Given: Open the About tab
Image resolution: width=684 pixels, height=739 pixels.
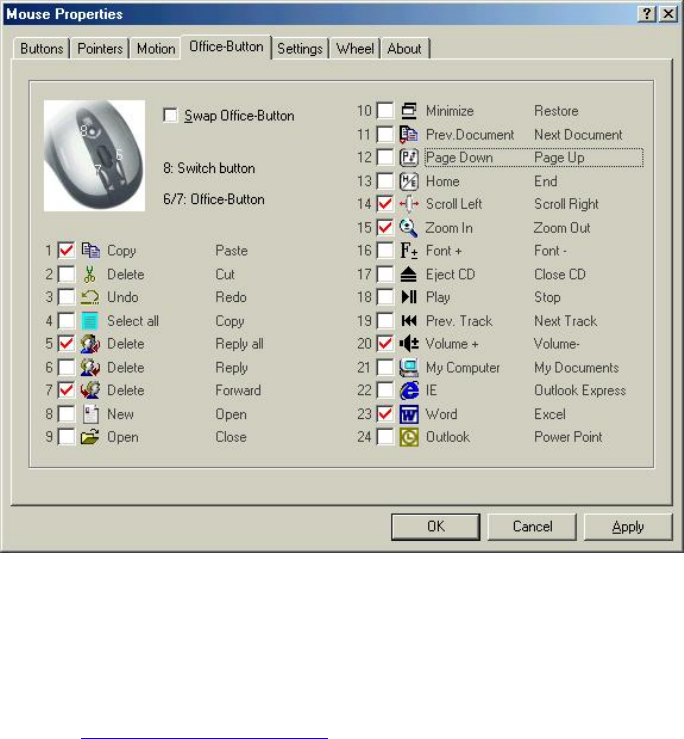Looking at the screenshot, I should point(404,49).
